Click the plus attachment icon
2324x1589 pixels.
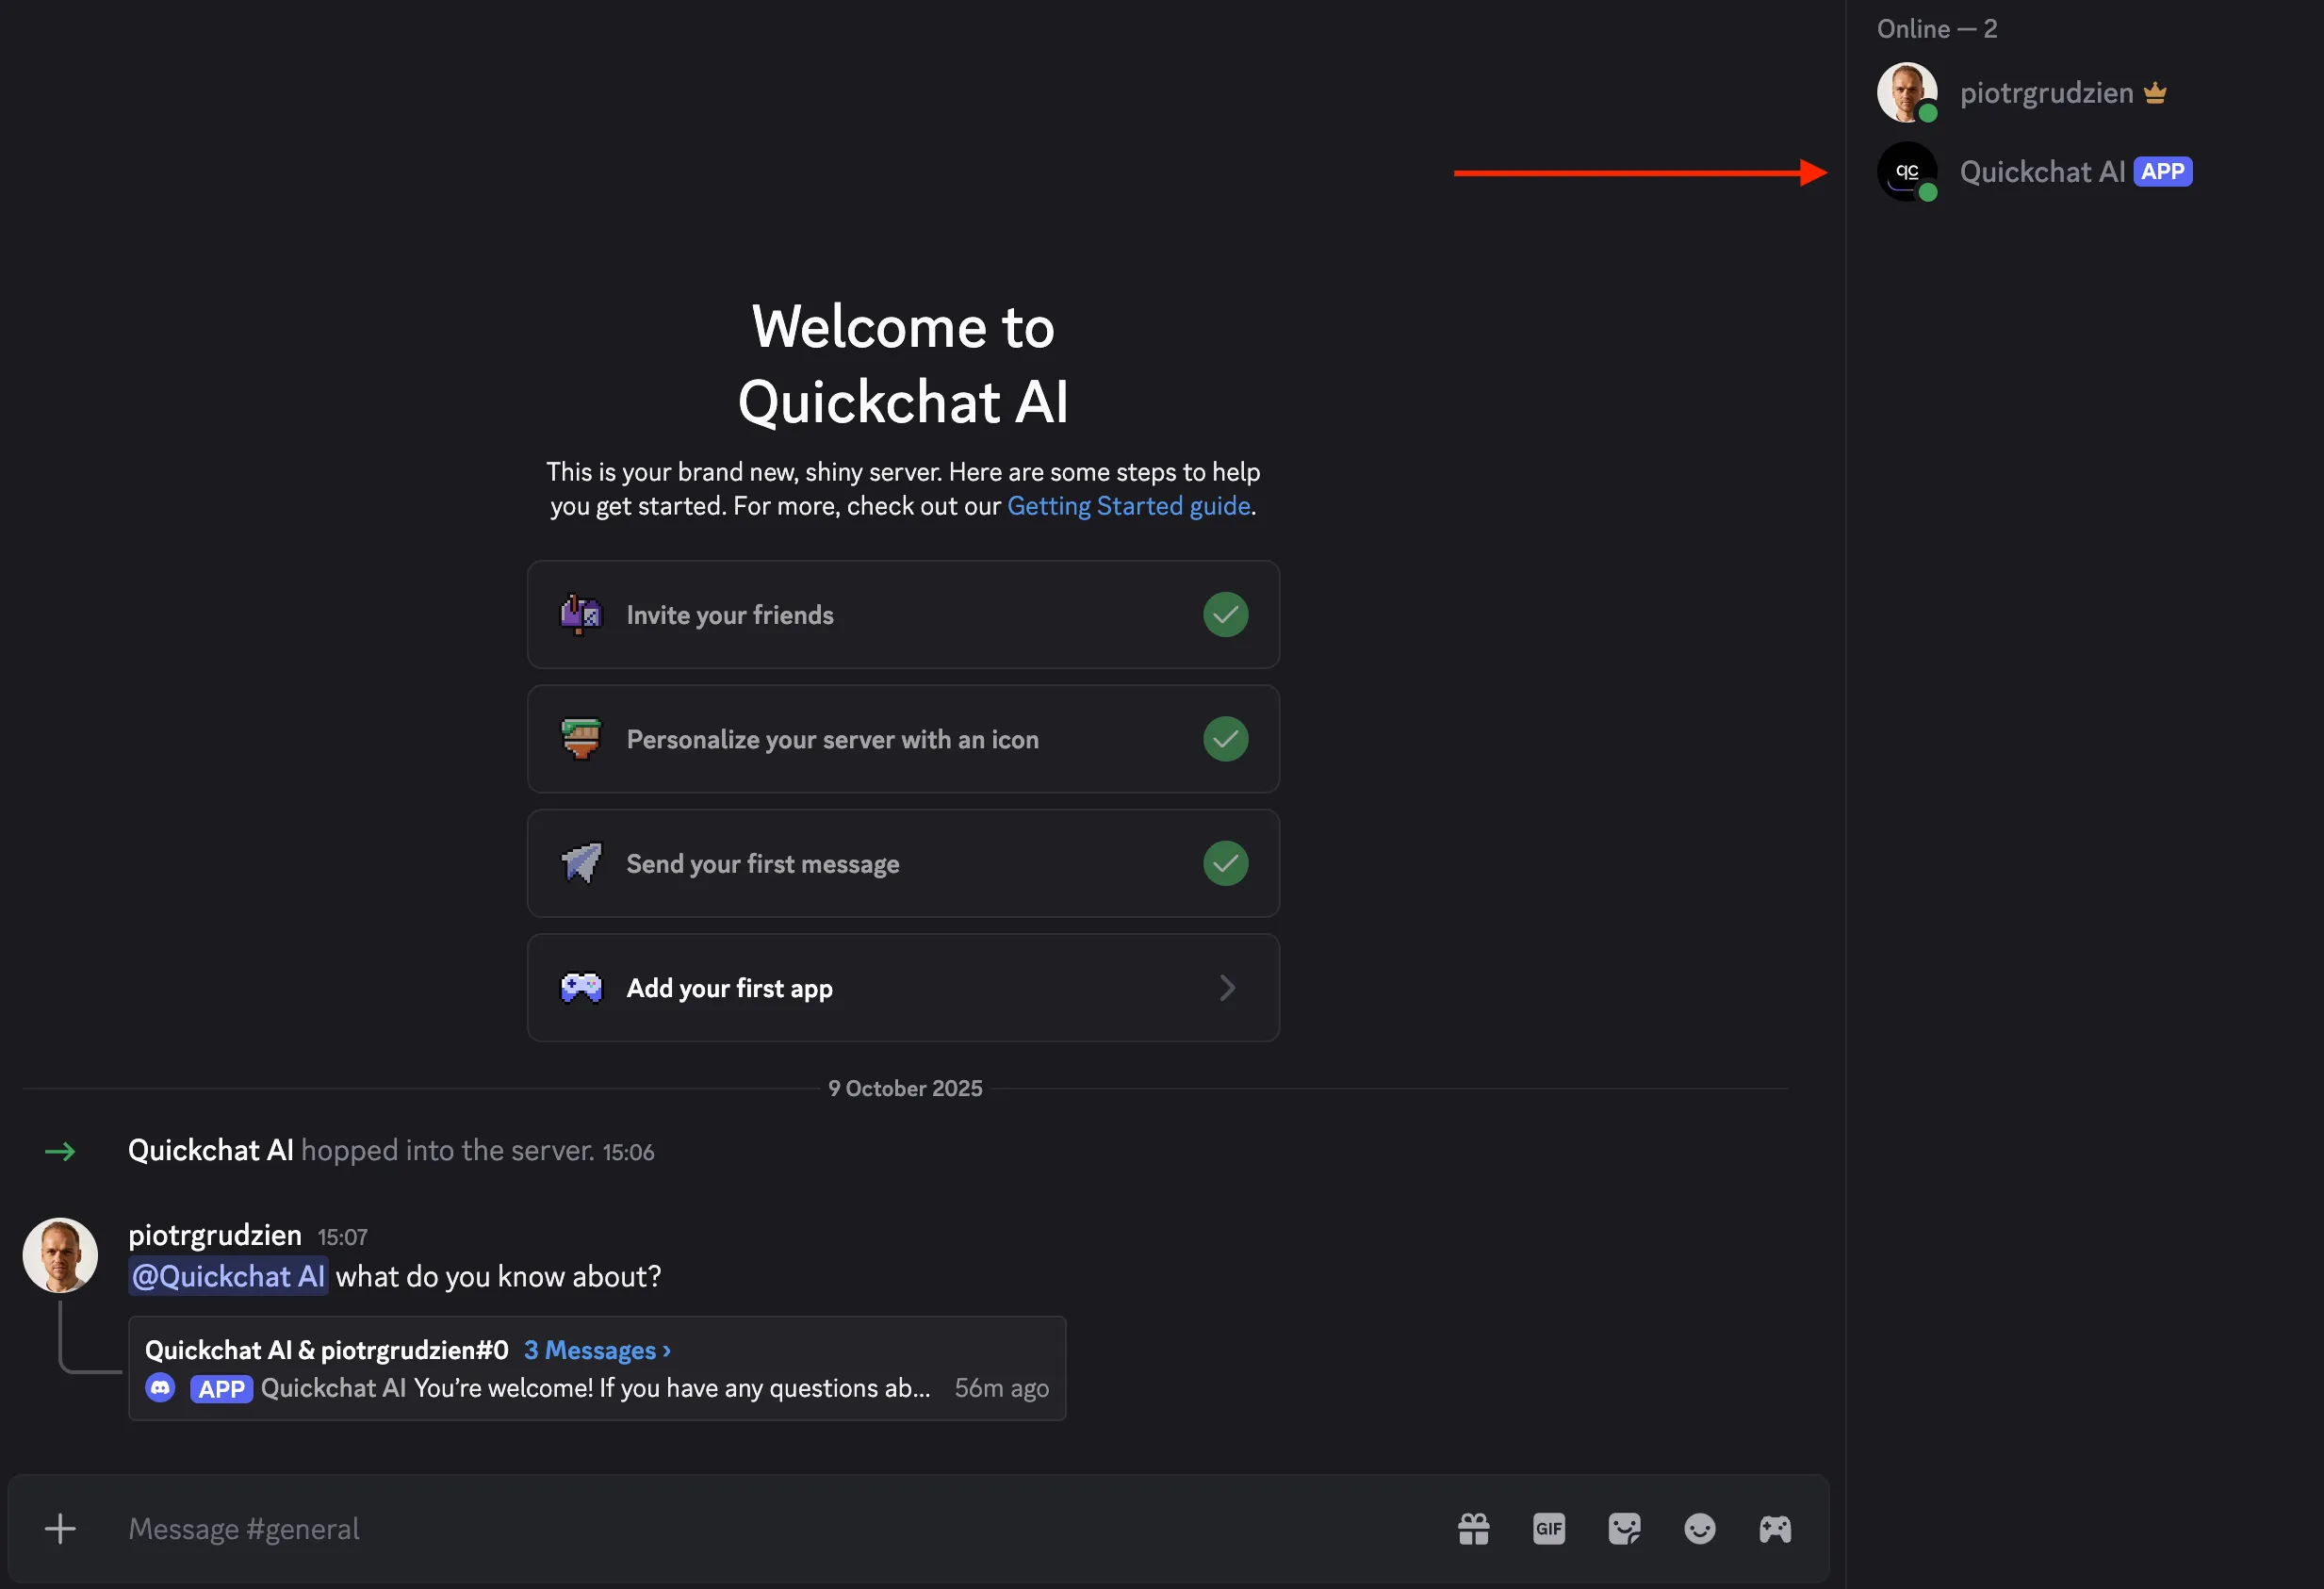pos(60,1528)
